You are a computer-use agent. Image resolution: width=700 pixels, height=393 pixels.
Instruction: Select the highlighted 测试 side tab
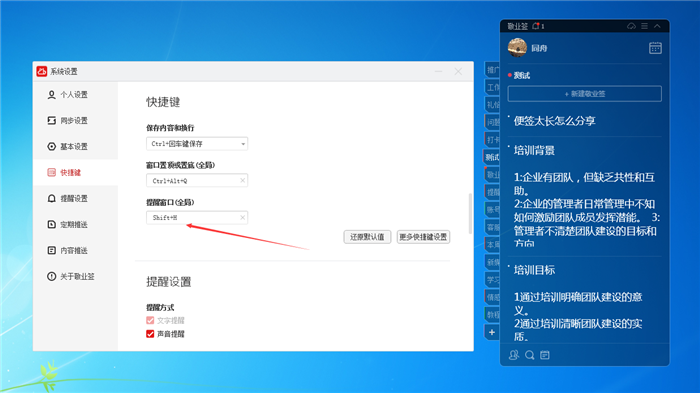point(492,157)
